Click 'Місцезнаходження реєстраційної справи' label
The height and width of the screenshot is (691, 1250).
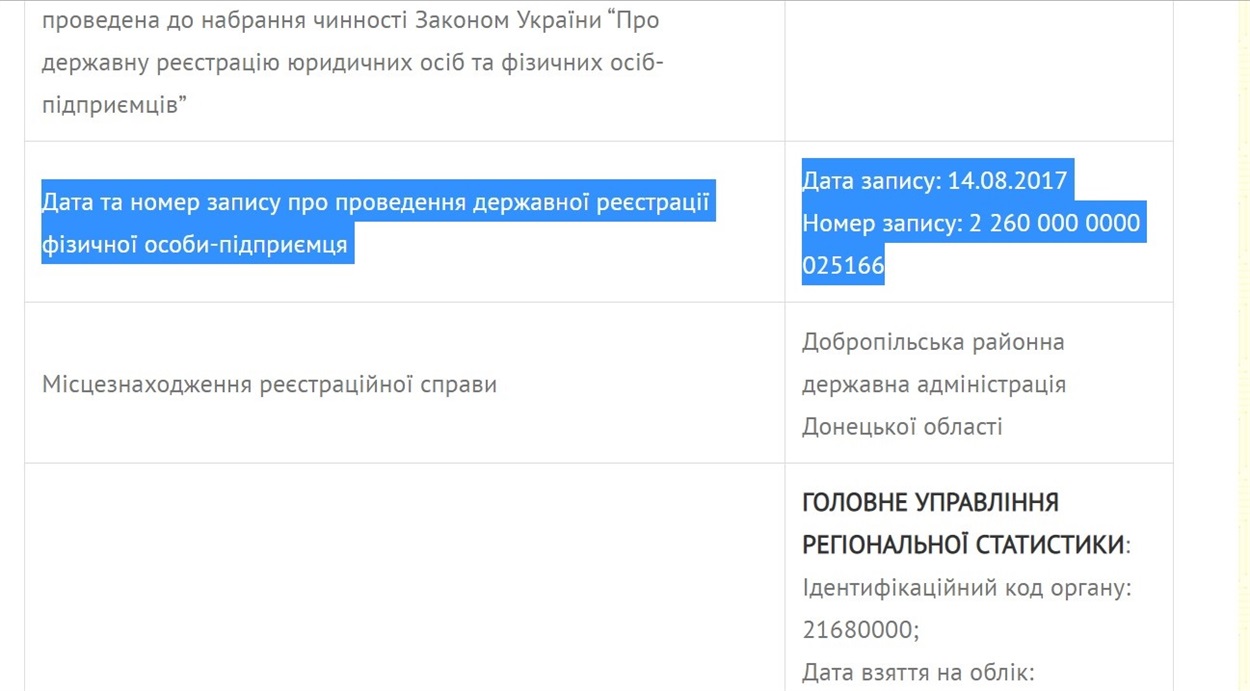[x=269, y=384]
